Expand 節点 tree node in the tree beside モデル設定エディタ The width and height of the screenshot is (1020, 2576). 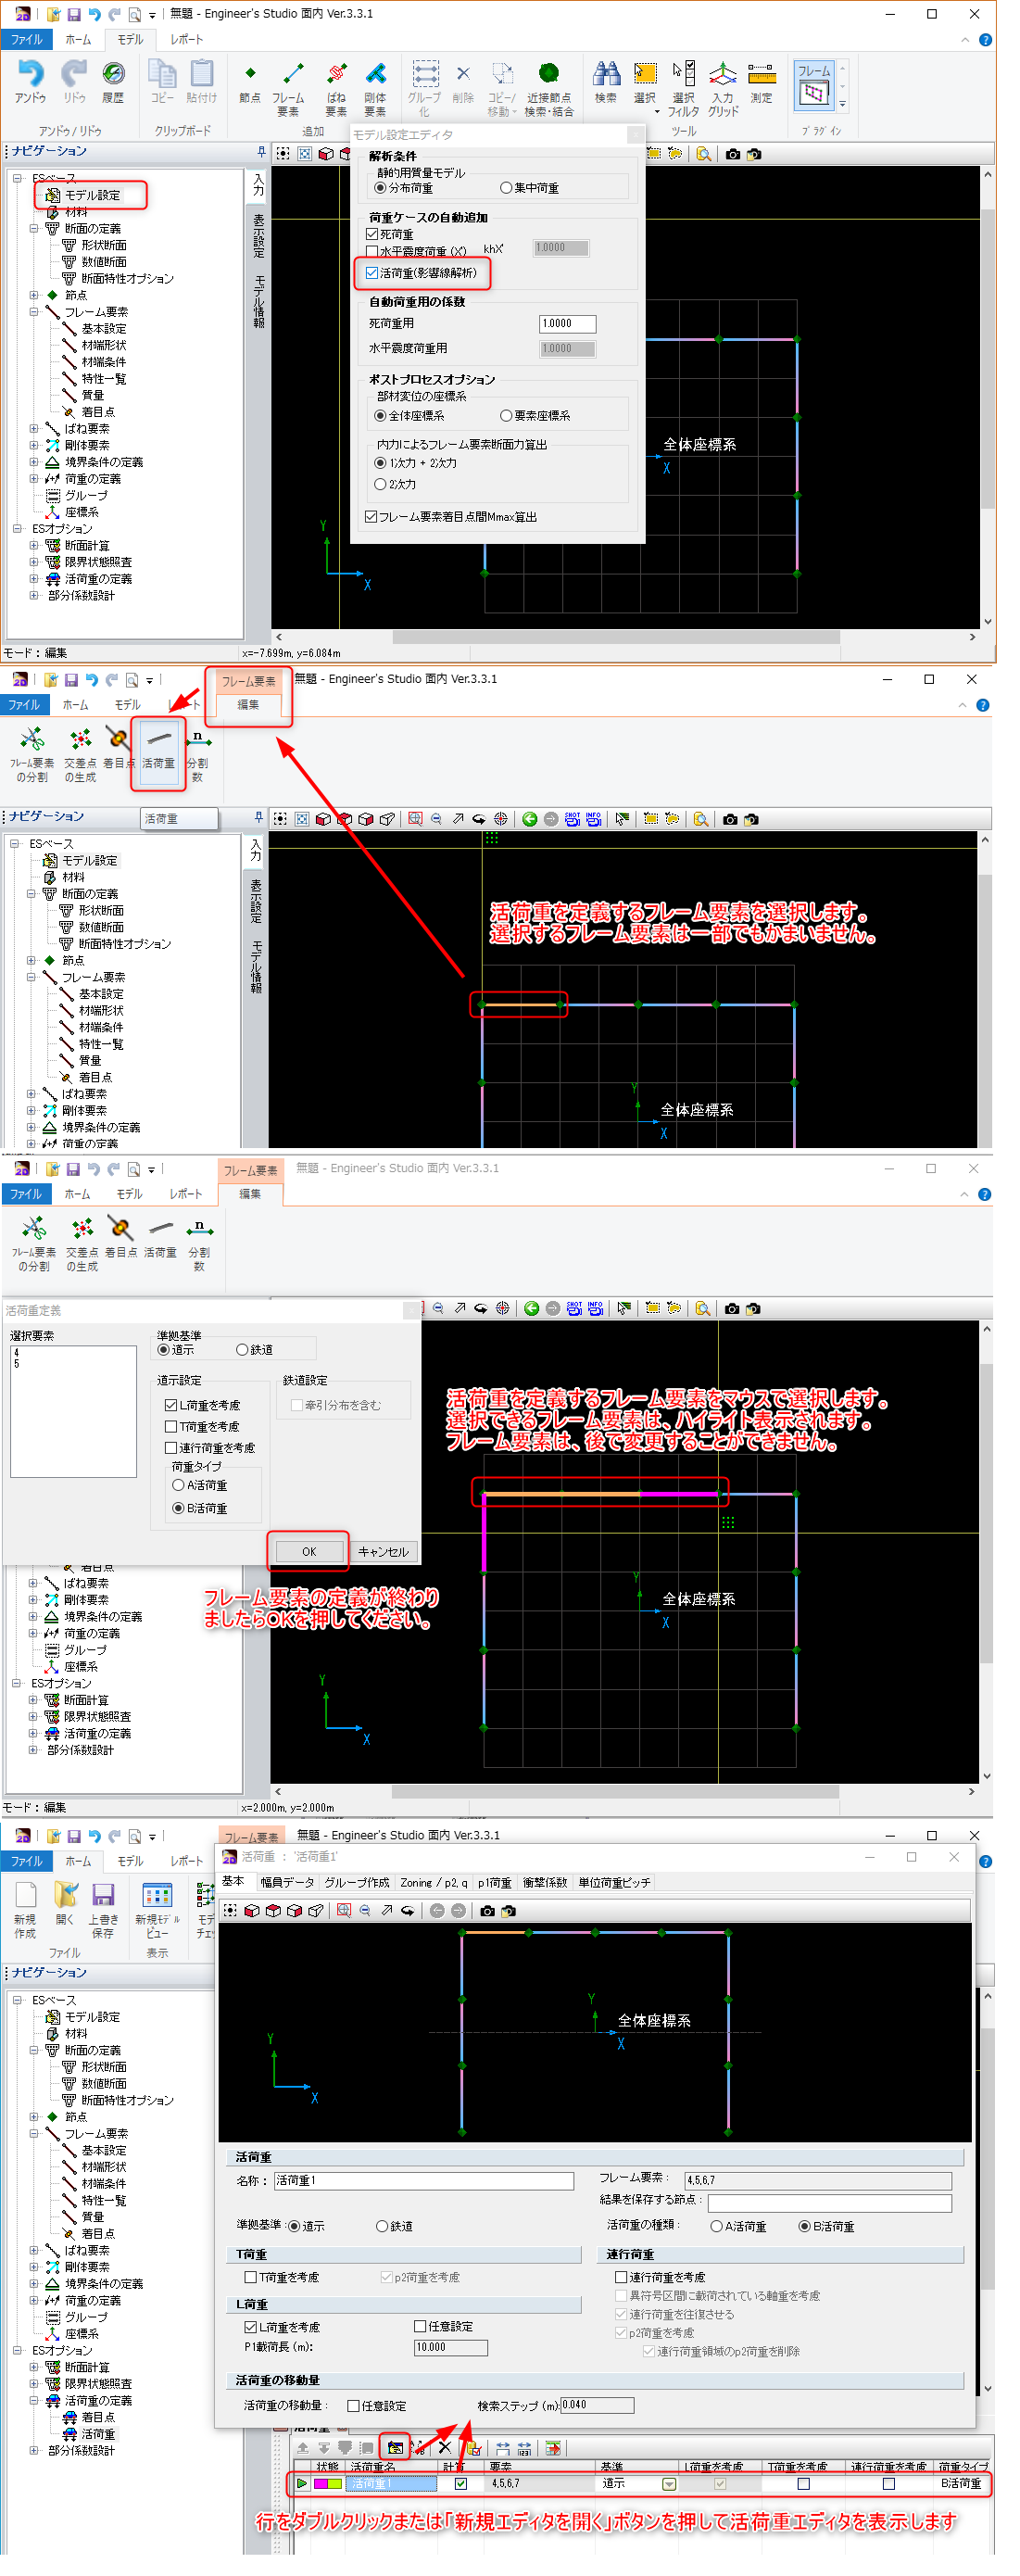[x=34, y=296]
